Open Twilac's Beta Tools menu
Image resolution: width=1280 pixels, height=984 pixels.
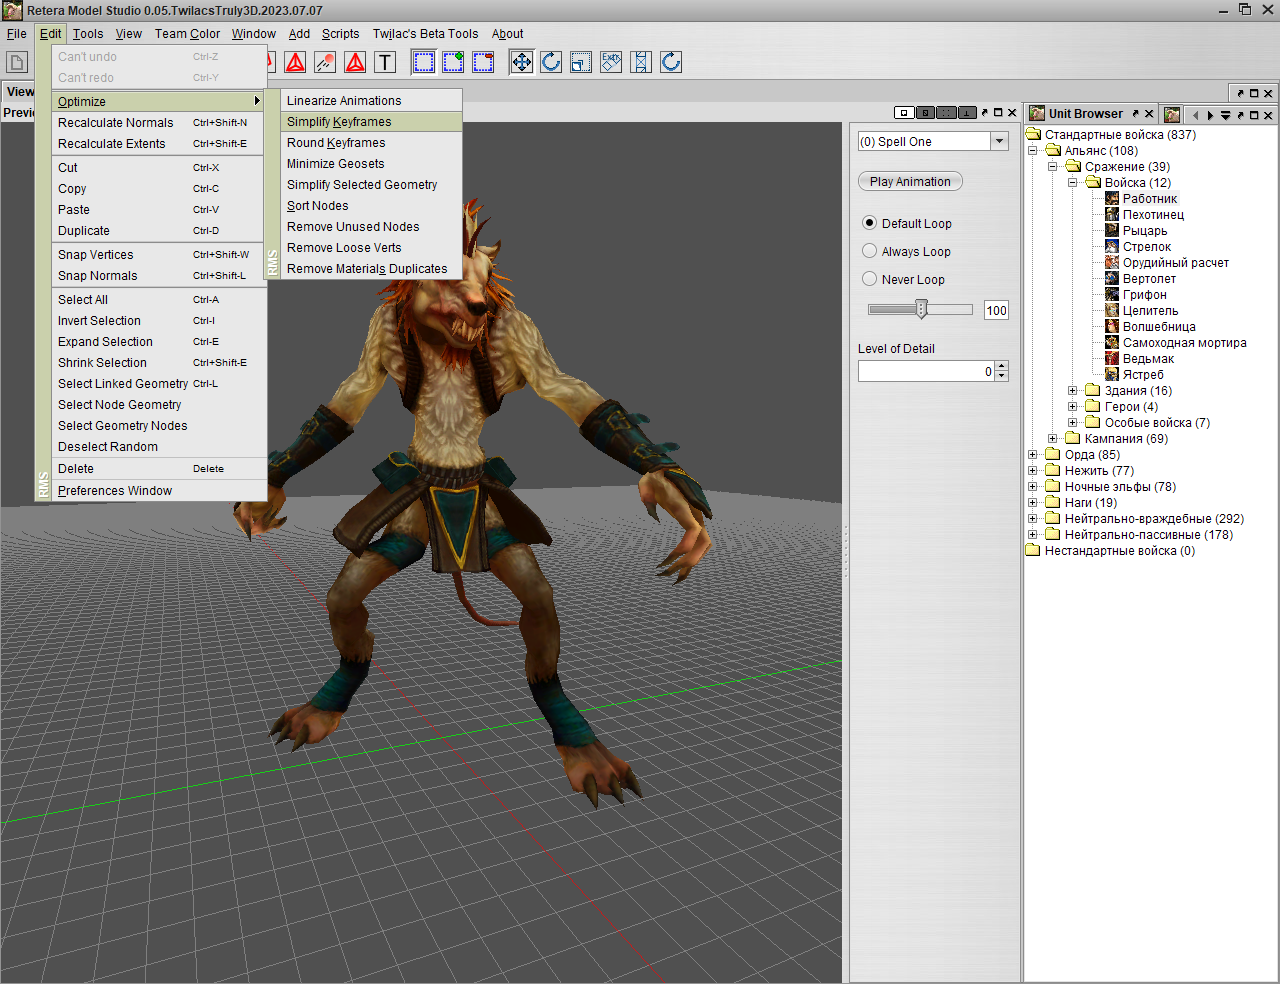tap(425, 34)
